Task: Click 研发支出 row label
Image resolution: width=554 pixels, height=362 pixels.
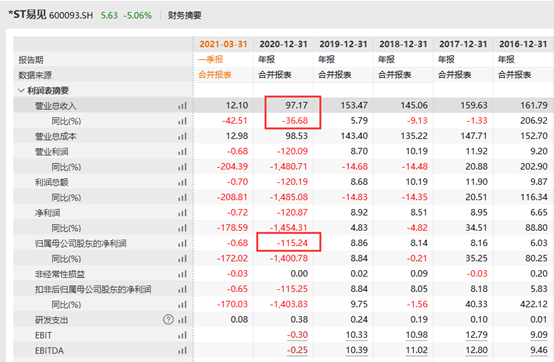Action: pos(51,320)
